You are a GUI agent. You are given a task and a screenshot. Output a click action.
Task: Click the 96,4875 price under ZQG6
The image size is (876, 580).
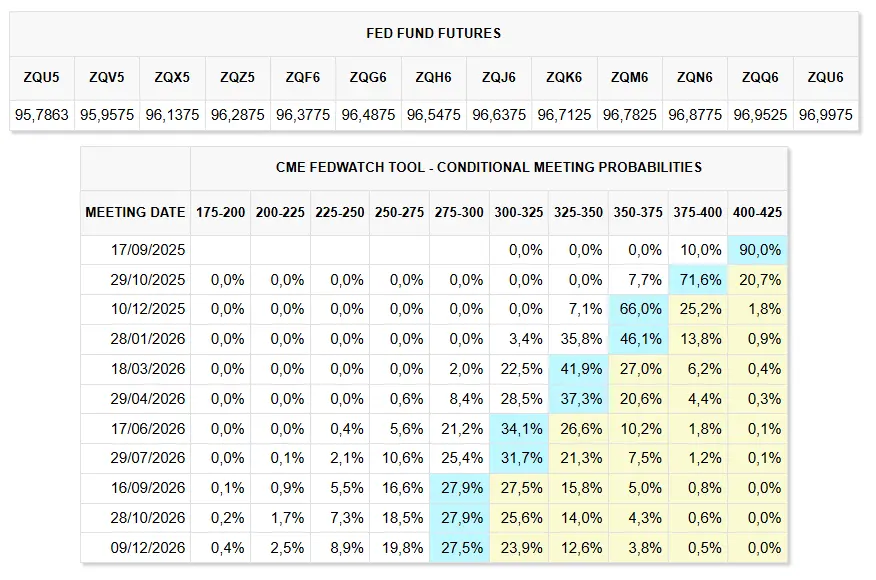click(369, 115)
